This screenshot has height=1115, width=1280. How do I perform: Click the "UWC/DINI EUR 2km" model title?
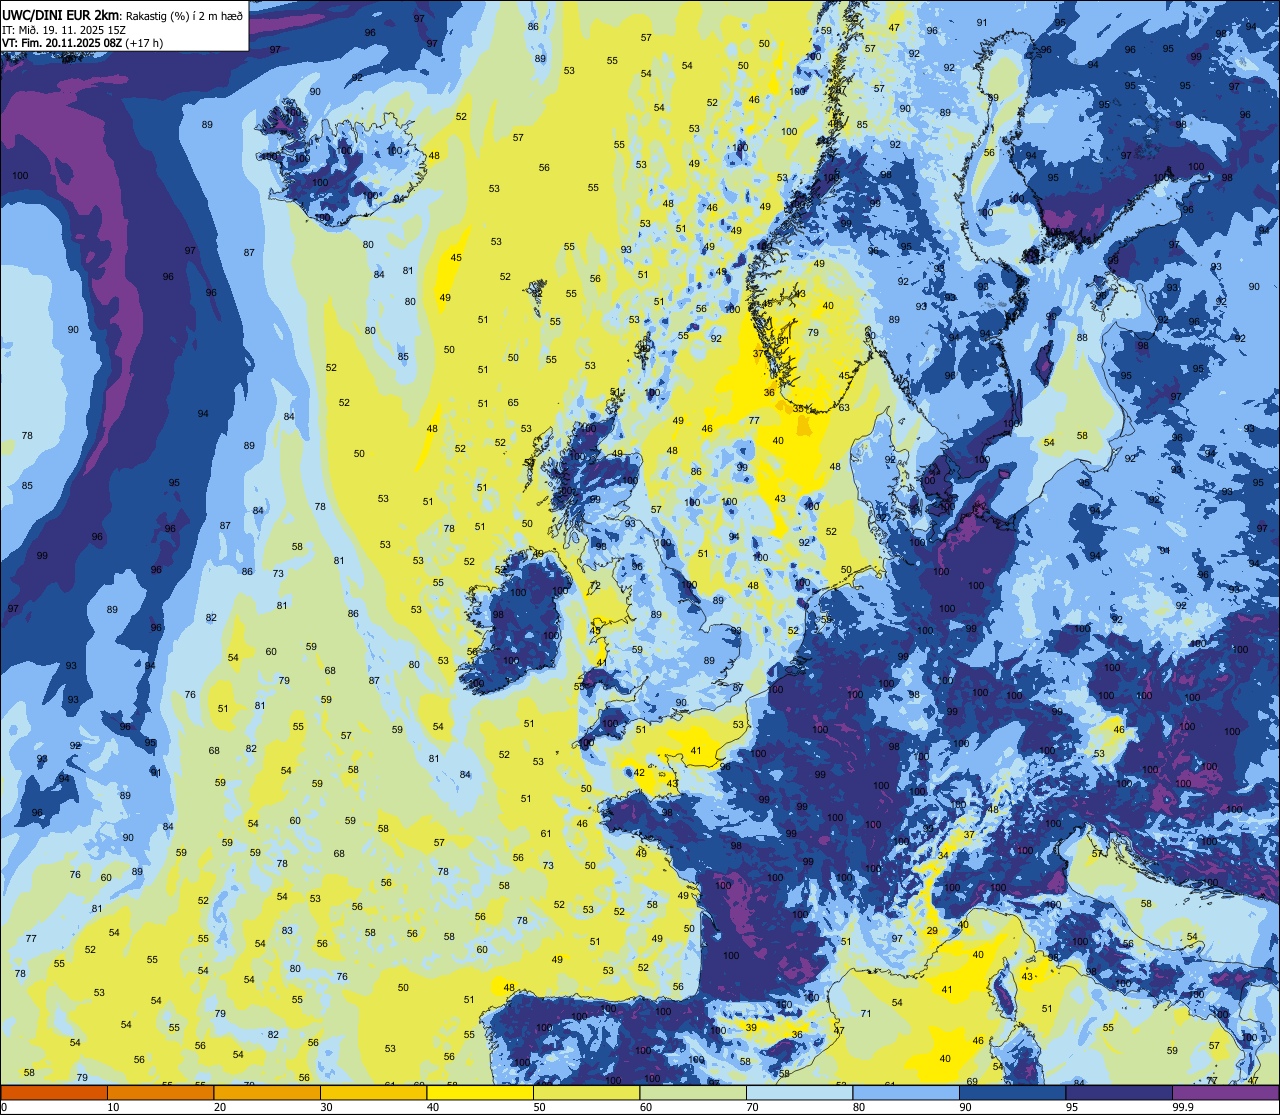click(x=60, y=14)
